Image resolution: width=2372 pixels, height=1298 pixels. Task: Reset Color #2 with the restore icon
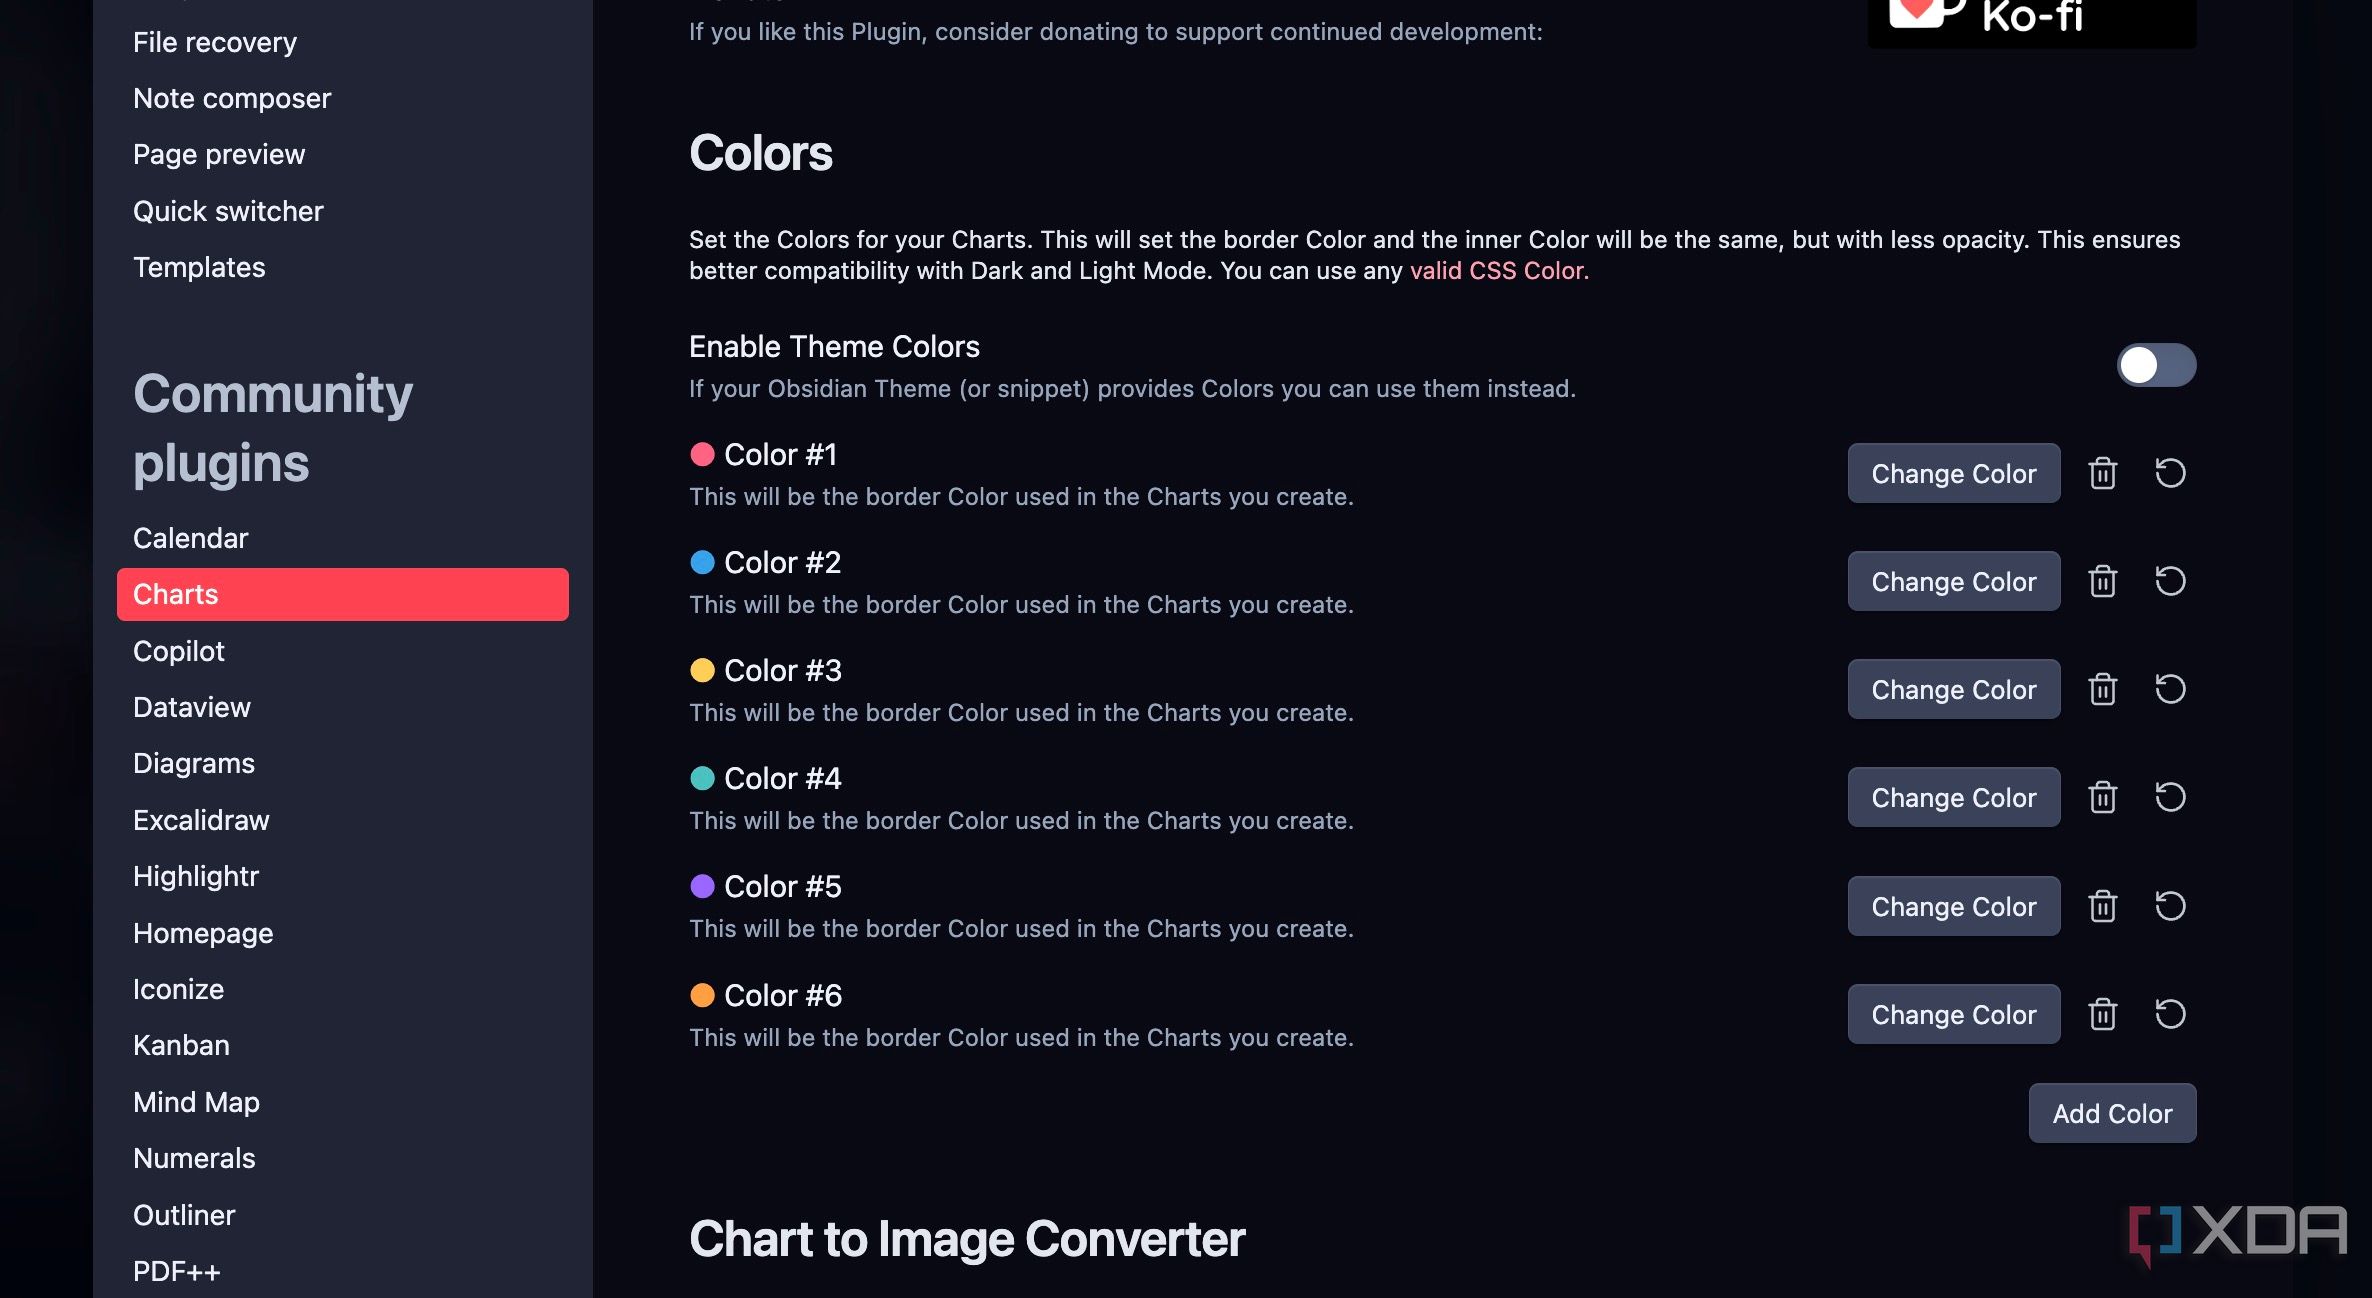2170,581
